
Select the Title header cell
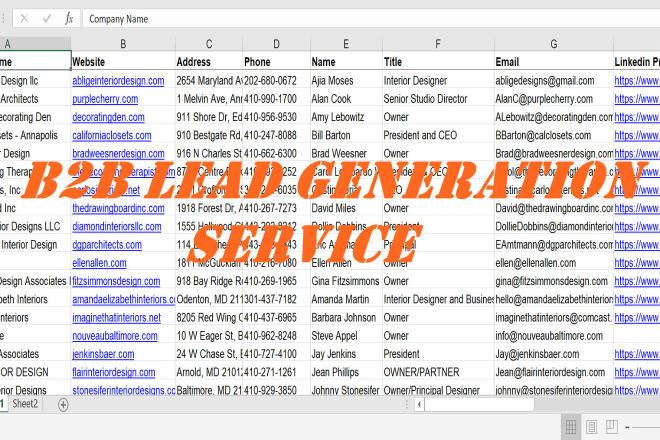(438, 62)
